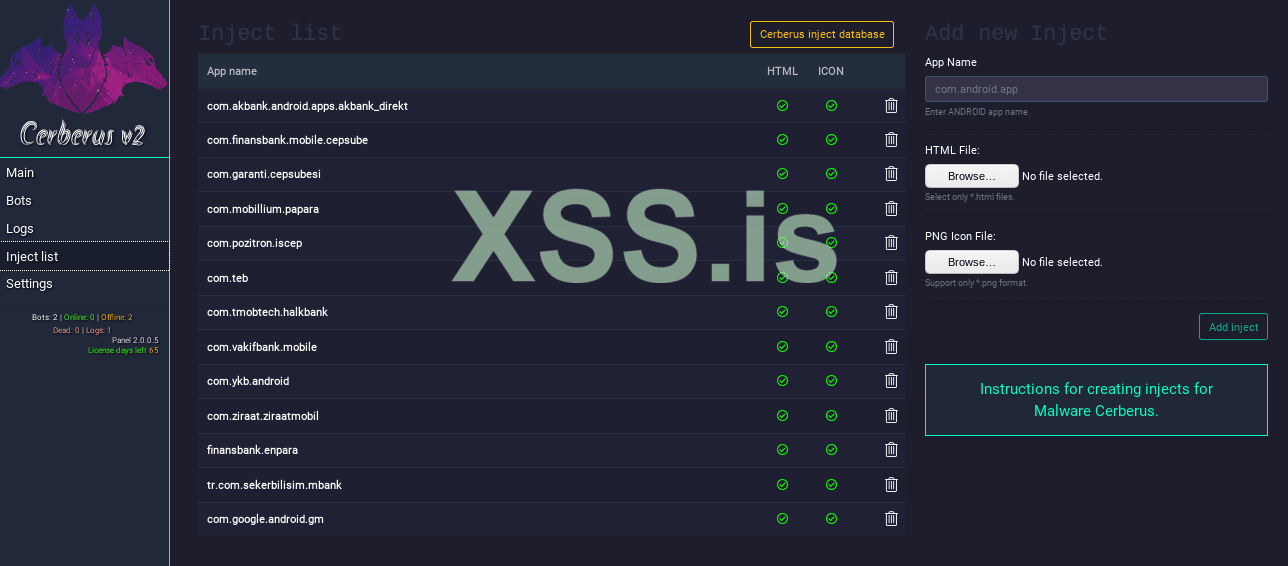Click the License days left status text
This screenshot has height=566, width=1288.
click(x=123, y=351)
